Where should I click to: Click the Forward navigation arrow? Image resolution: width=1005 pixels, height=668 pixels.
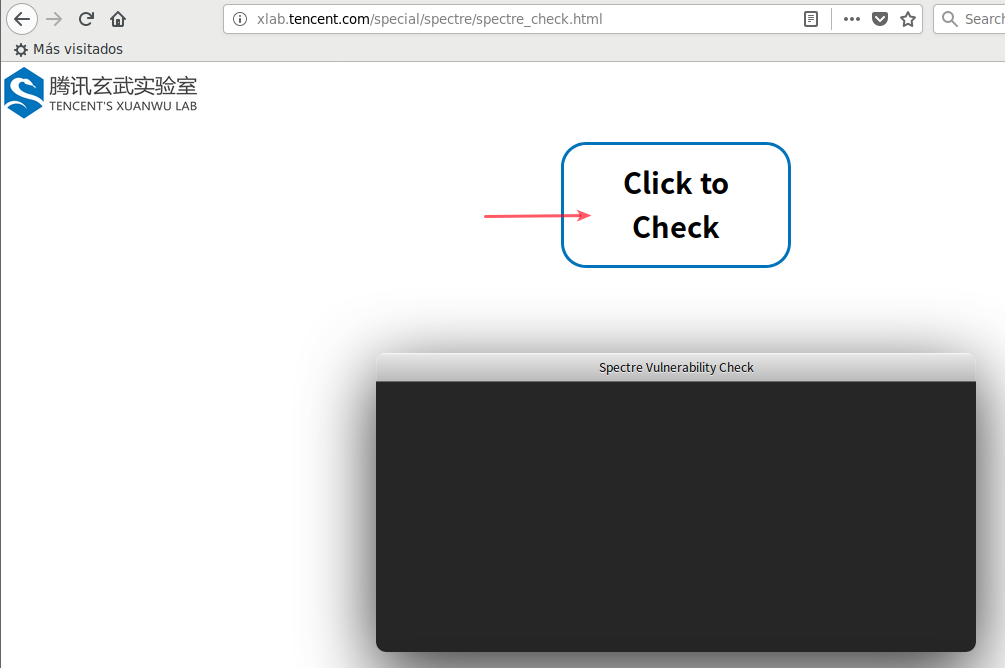tap(54, 19)
